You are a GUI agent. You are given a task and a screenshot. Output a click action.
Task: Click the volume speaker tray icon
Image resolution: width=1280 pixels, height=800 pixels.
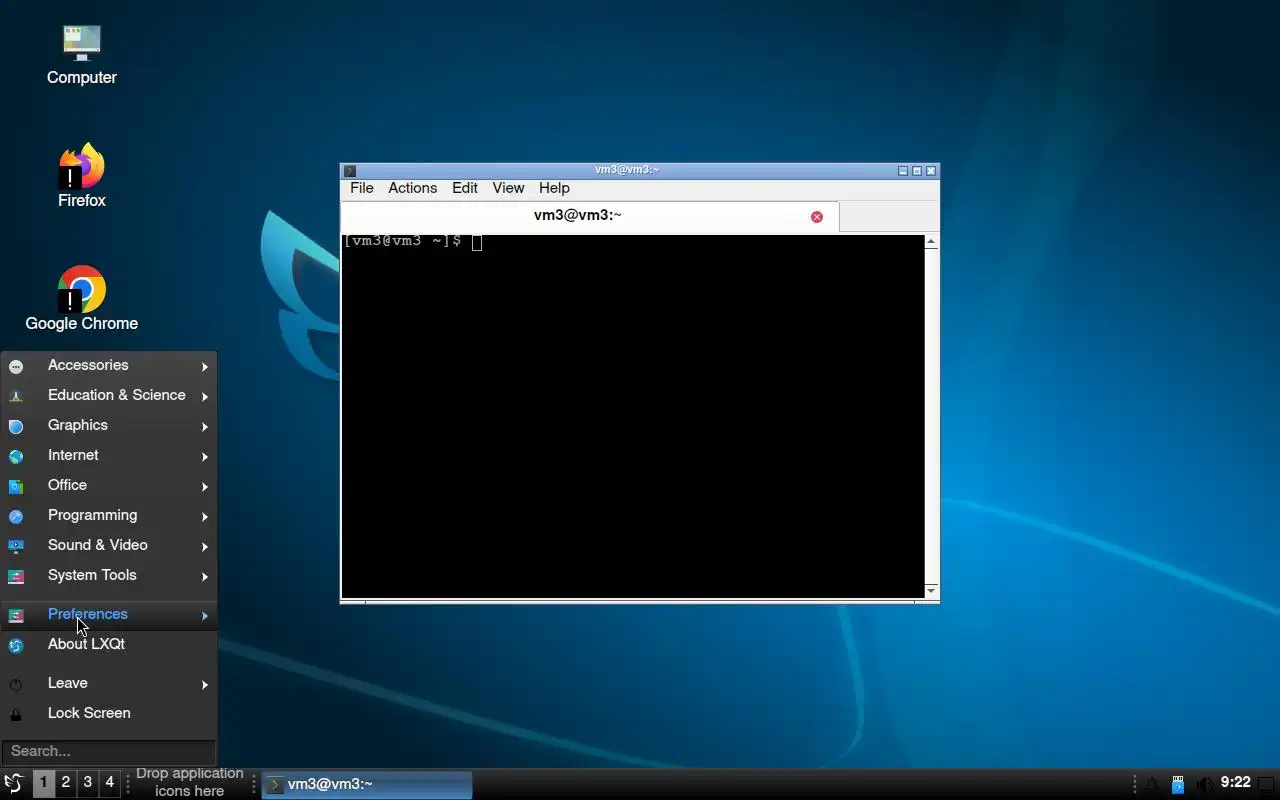(1204, 784)
